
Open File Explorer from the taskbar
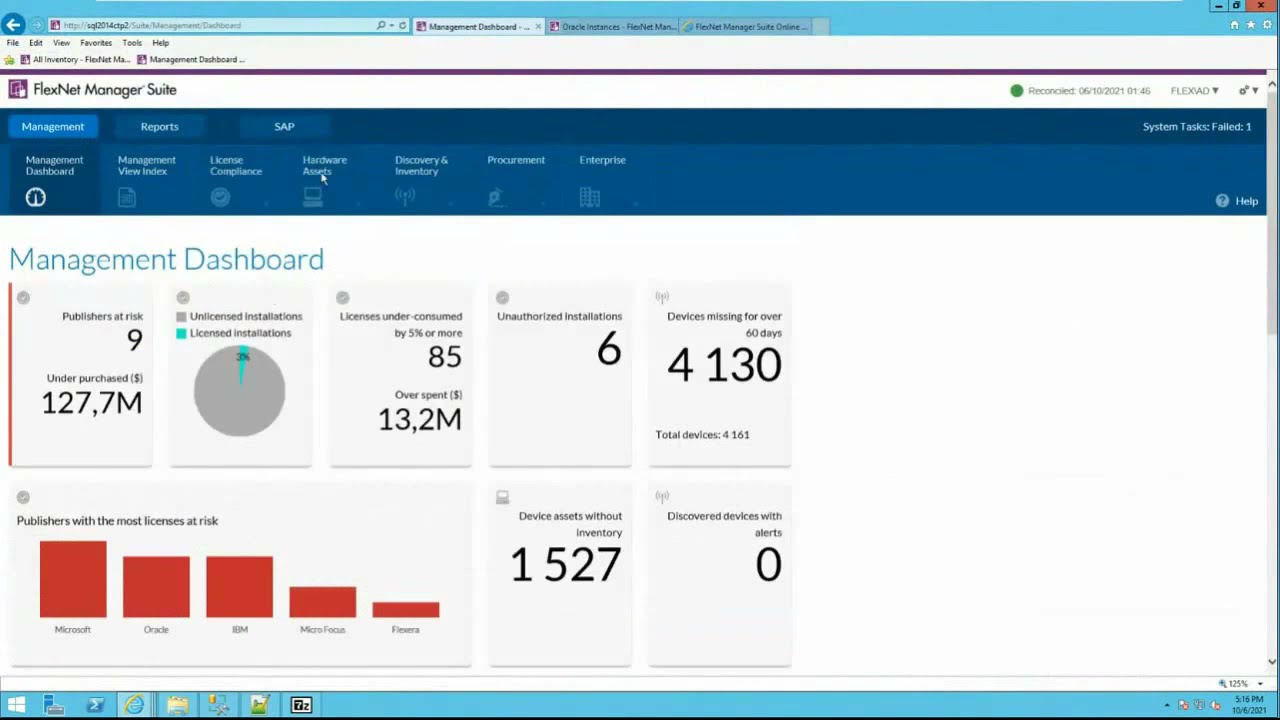pyautogui.click(x=177, y=705)
